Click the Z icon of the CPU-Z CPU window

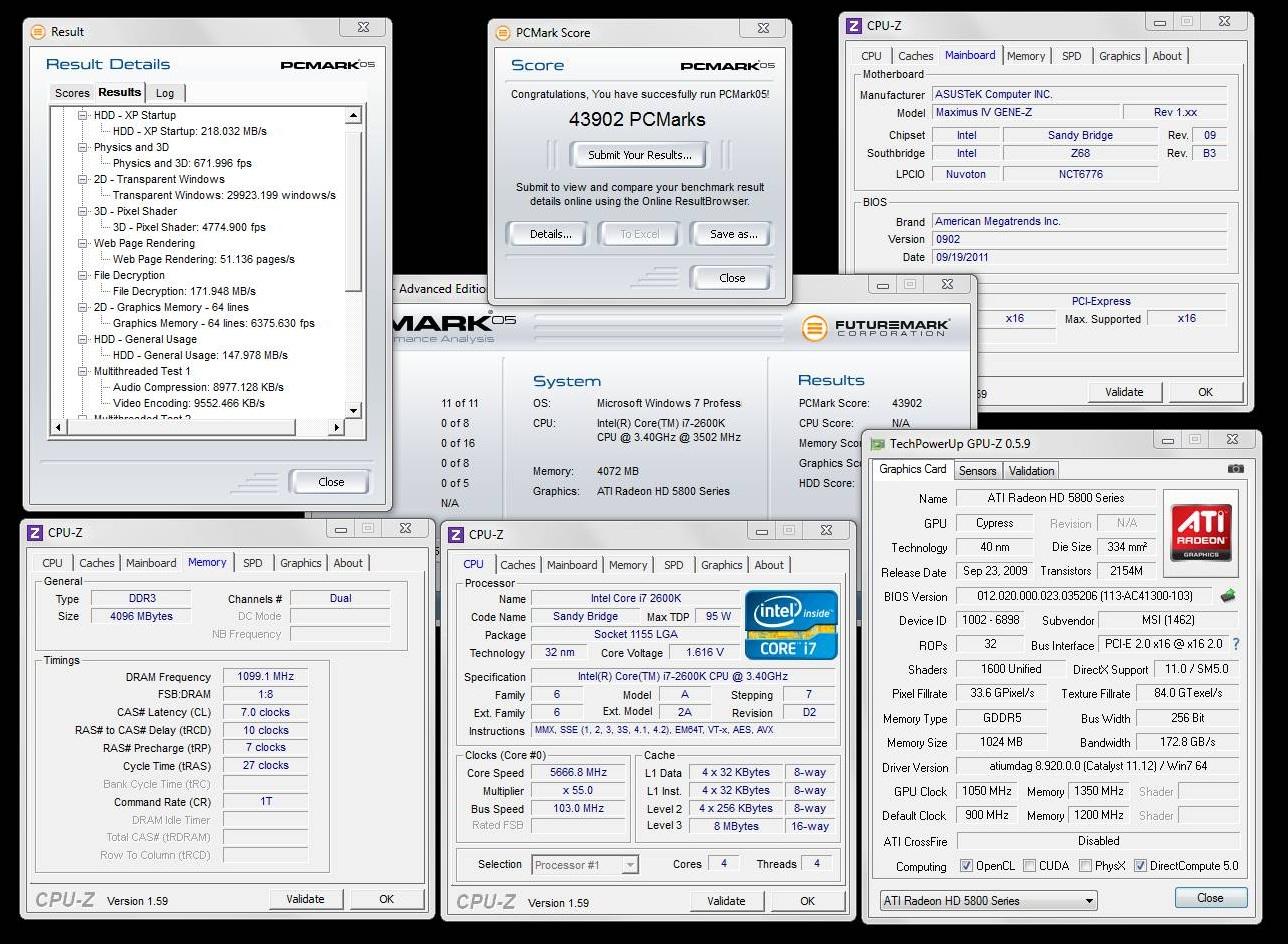[x=456, y=534]
